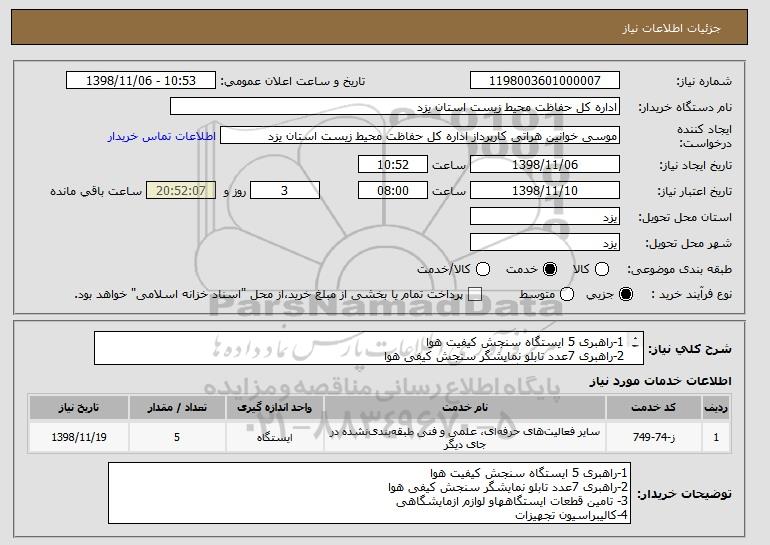Click the شماره نیاز field 1198003601000007
Screen dimensions: 770x545
point(545,81)
